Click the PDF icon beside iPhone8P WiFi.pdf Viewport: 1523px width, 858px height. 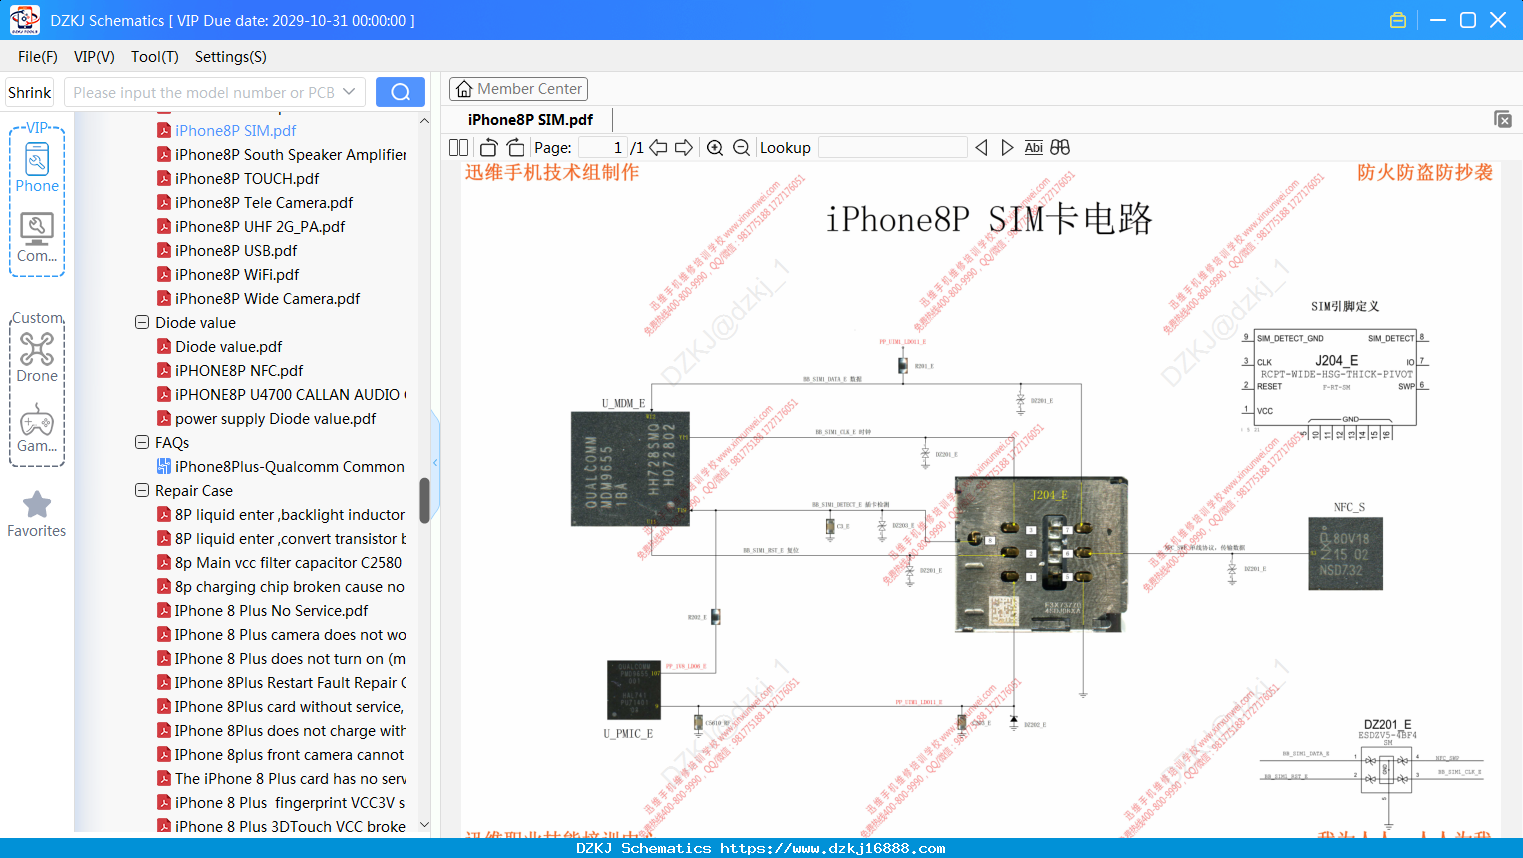coord(164,275)
